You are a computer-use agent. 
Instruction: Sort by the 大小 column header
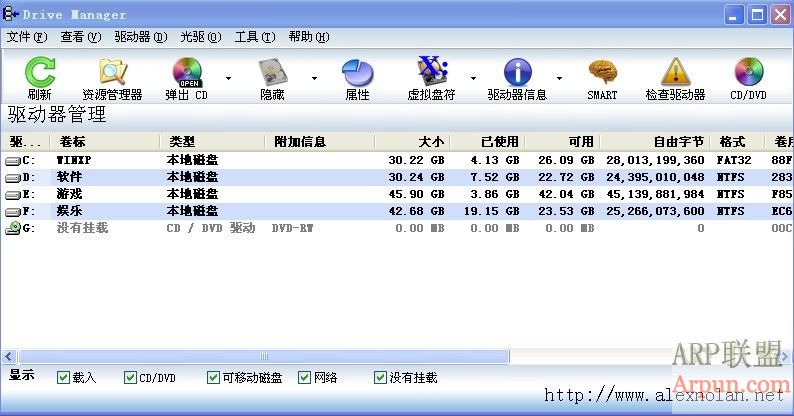[x=412, y=142]
